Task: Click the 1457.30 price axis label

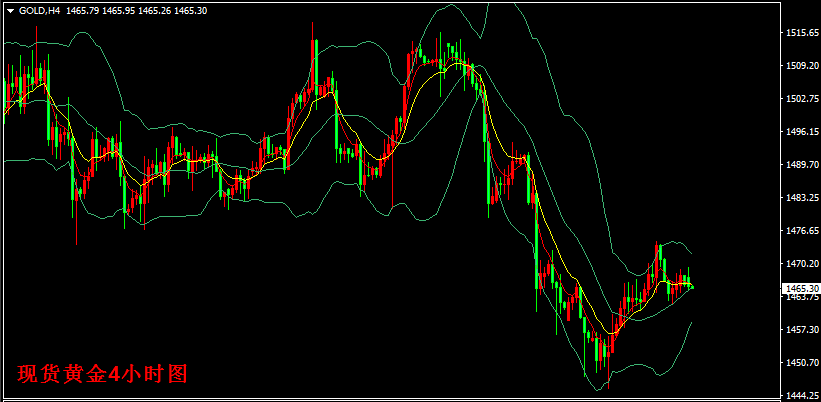Action: click(802, 329)
